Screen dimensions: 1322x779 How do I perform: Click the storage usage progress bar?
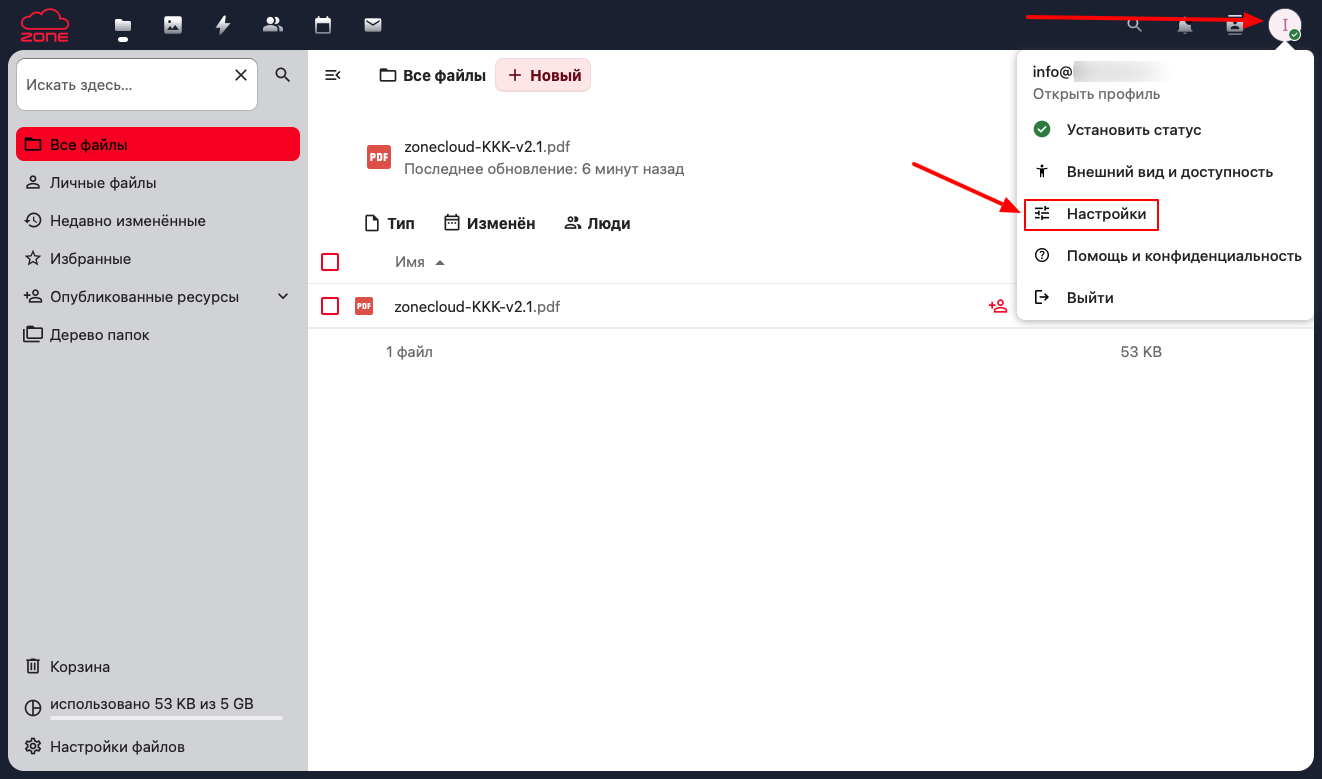pos(166,717)
